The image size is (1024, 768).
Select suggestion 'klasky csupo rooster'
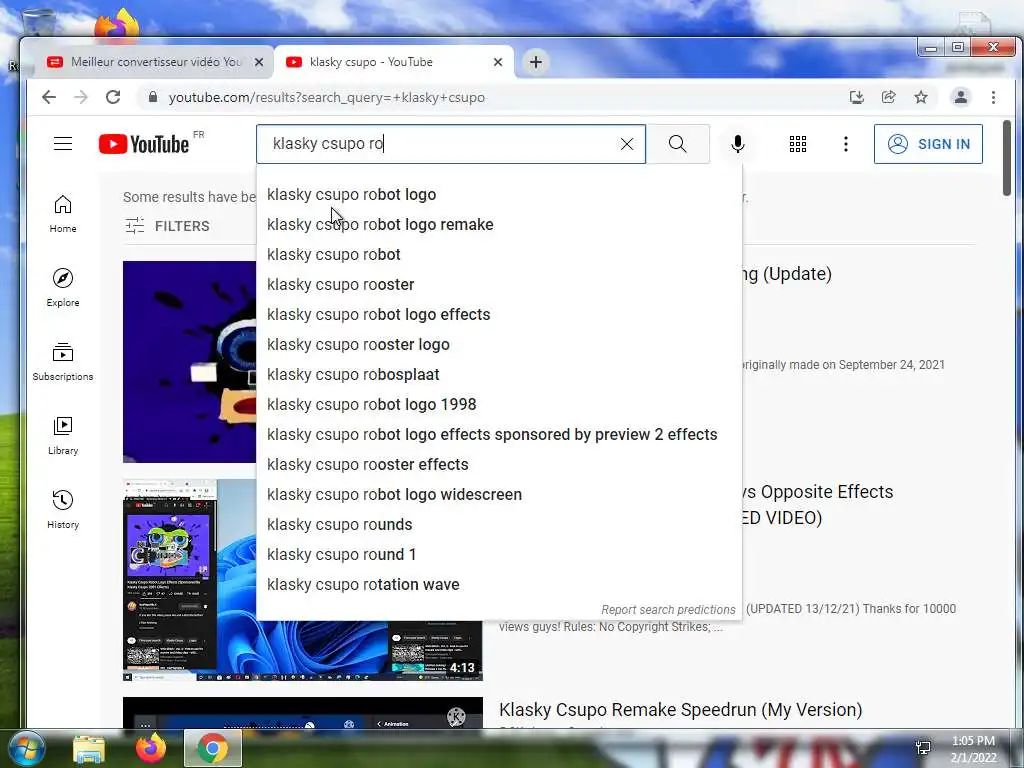[x=499, y=285]
